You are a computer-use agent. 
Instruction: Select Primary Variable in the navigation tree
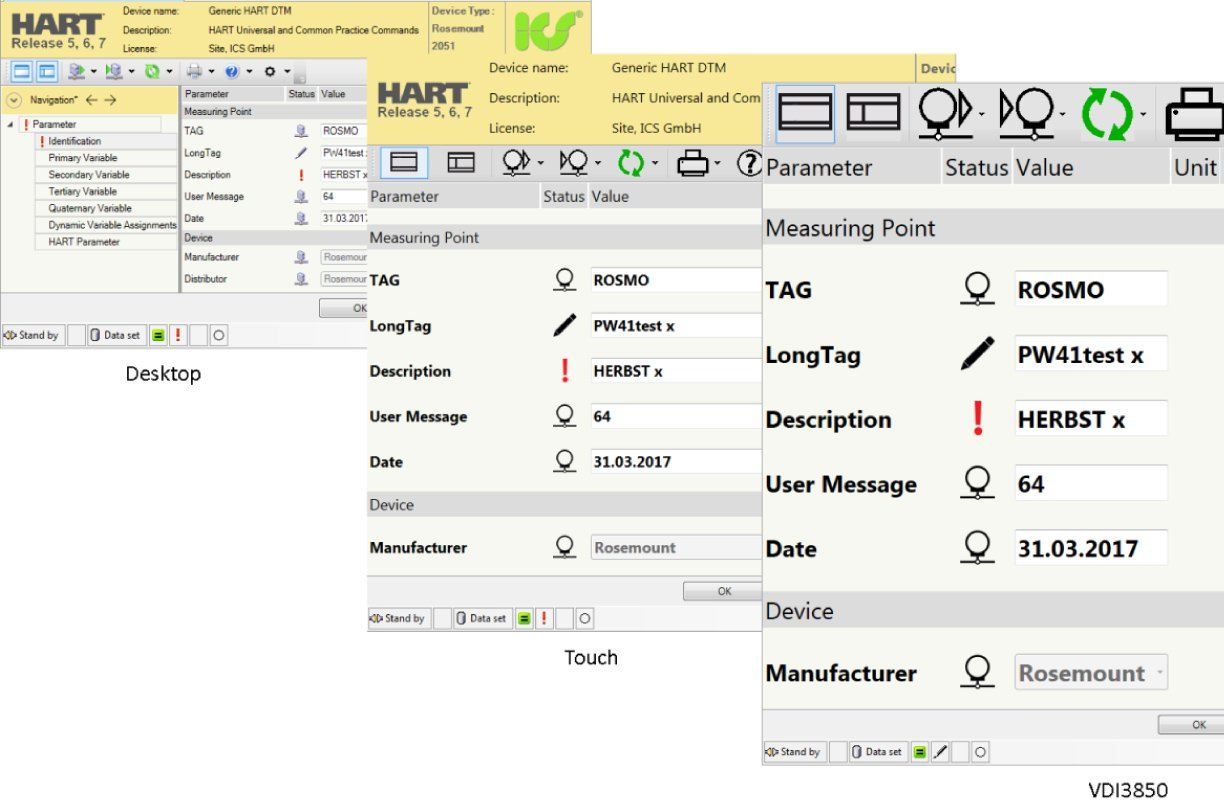coord(83,158)
